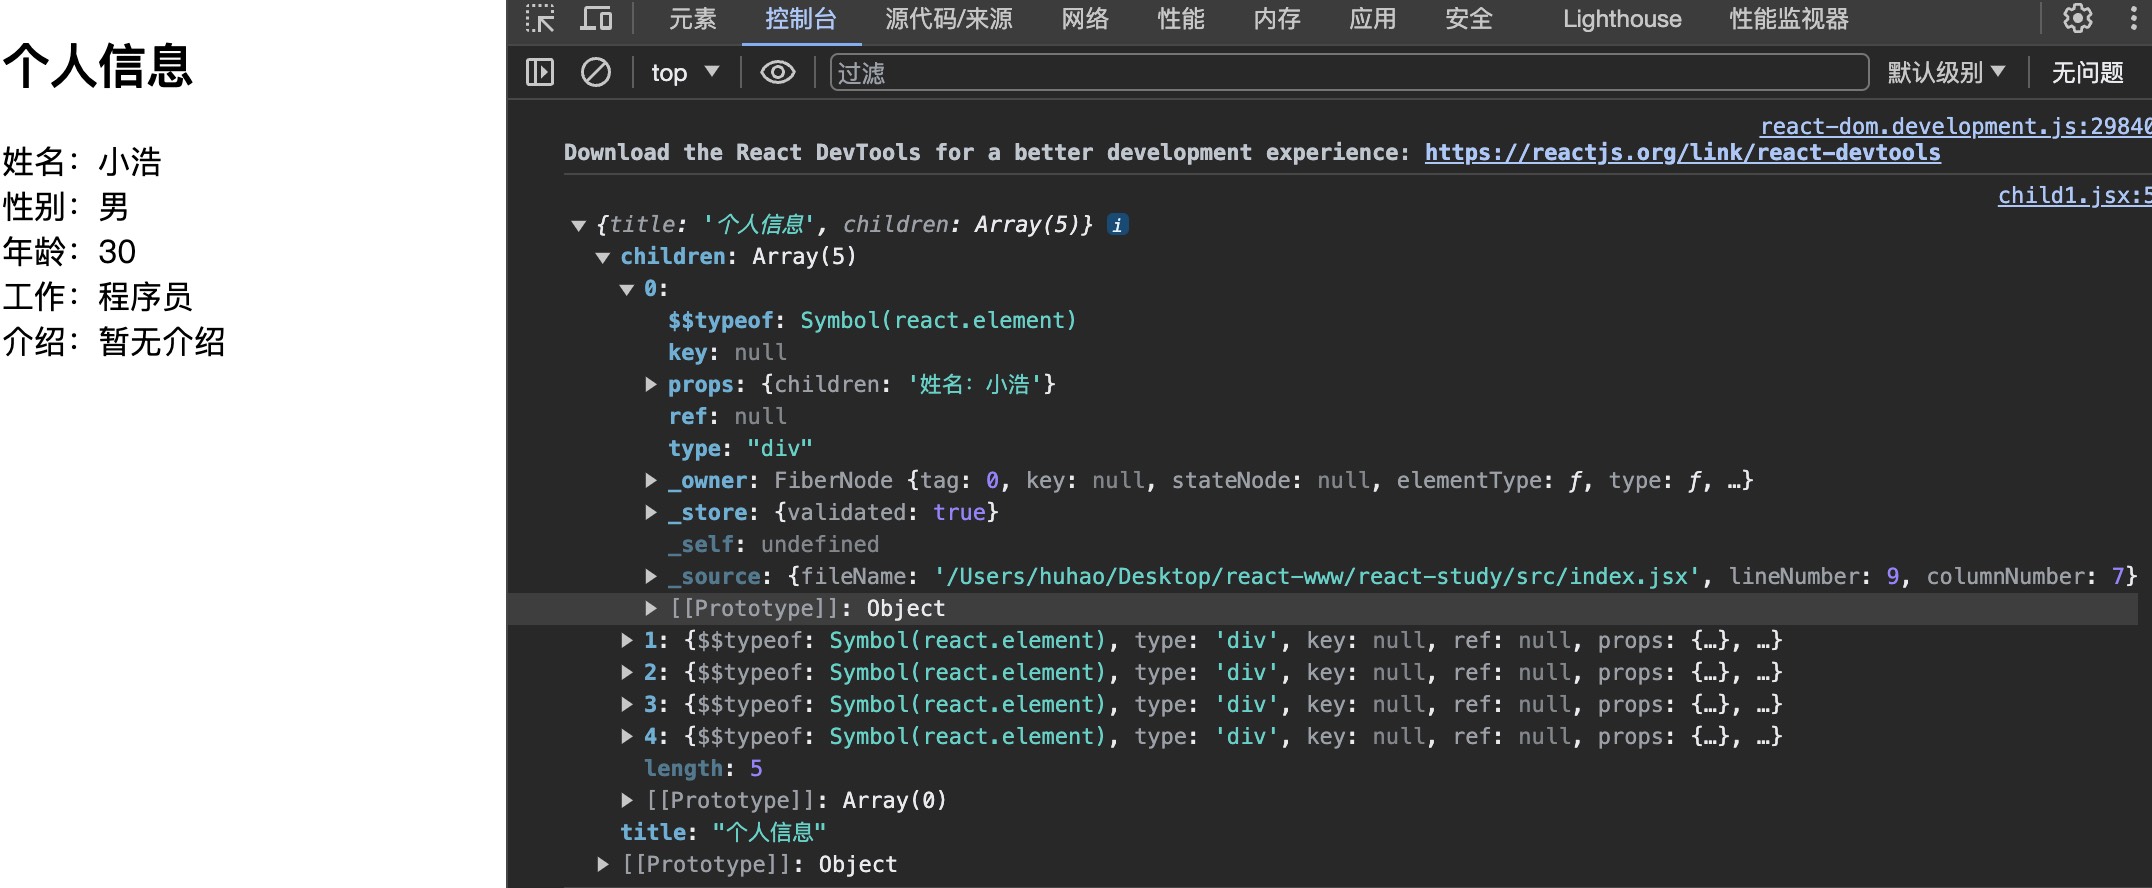Switch to the 内存 tab
2152x888 pixels.
click(x=1277, y=19)
